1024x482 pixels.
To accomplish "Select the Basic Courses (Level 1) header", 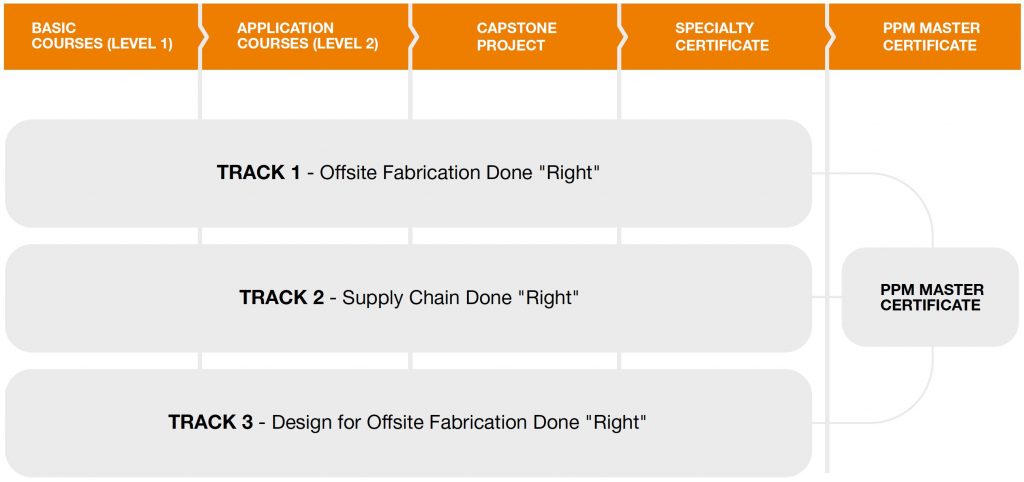I will click(x=101, y=37).
